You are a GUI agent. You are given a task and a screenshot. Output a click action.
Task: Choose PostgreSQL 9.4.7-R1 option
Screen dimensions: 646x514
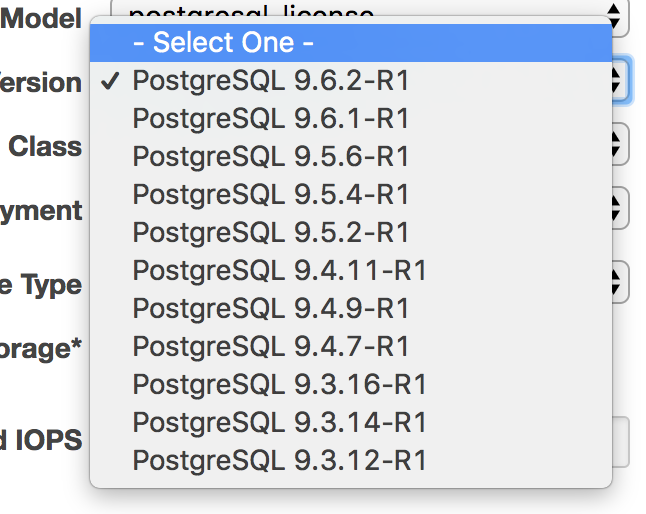tap(351, 346)
